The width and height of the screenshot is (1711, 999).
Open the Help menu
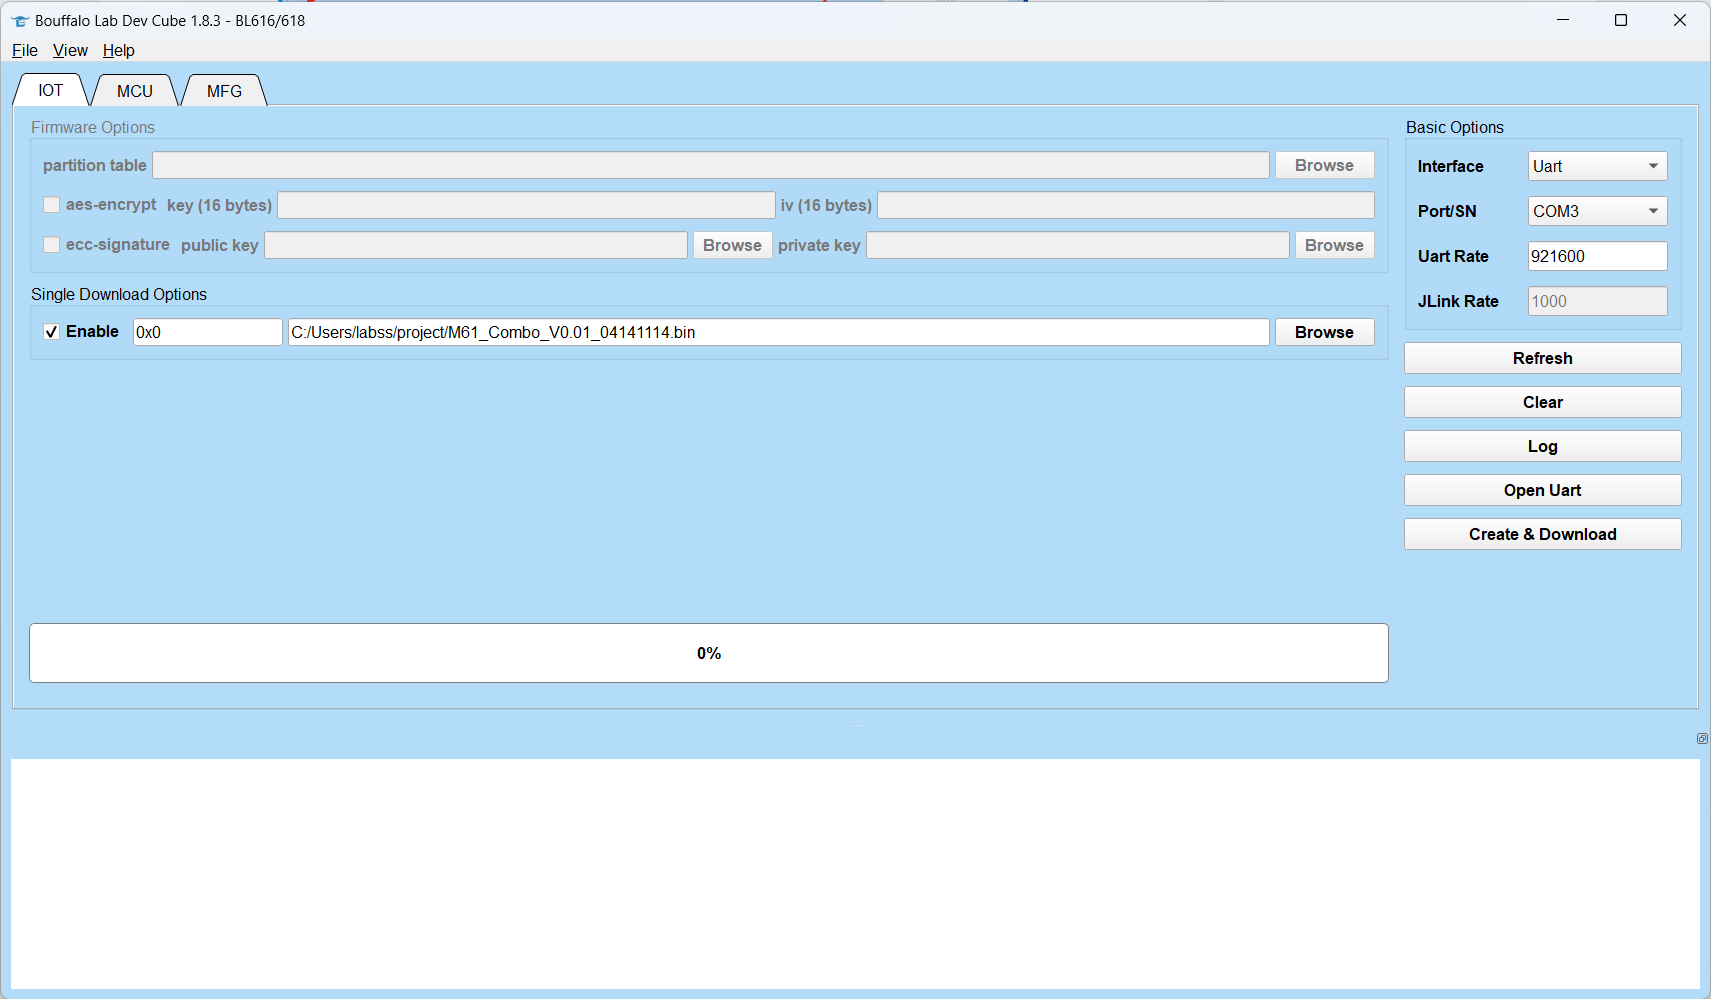118,50
